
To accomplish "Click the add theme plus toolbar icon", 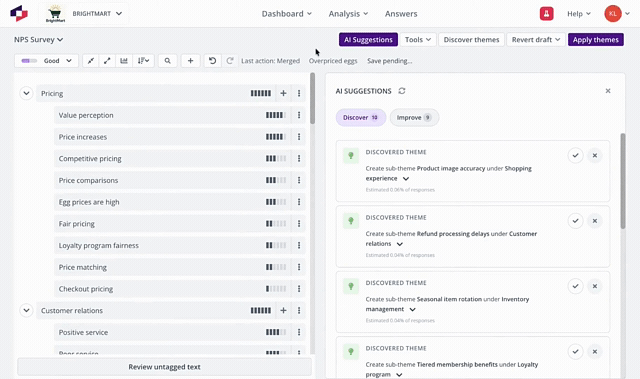I will tap(190, 61).
